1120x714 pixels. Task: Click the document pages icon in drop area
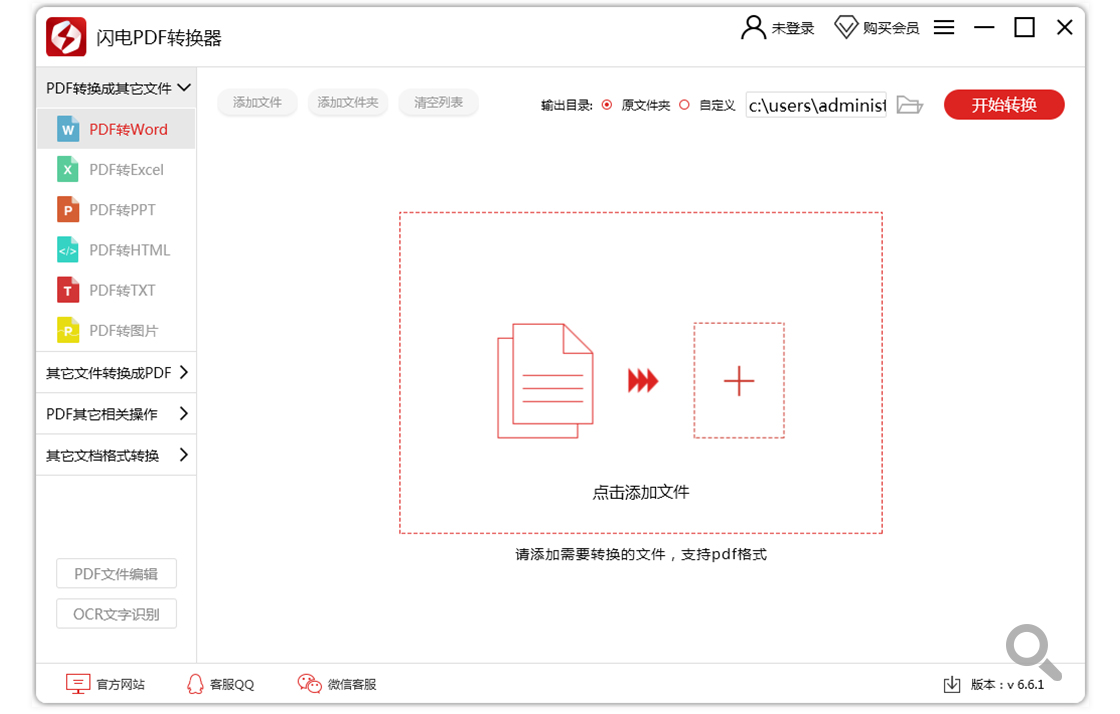pos(545,381)
